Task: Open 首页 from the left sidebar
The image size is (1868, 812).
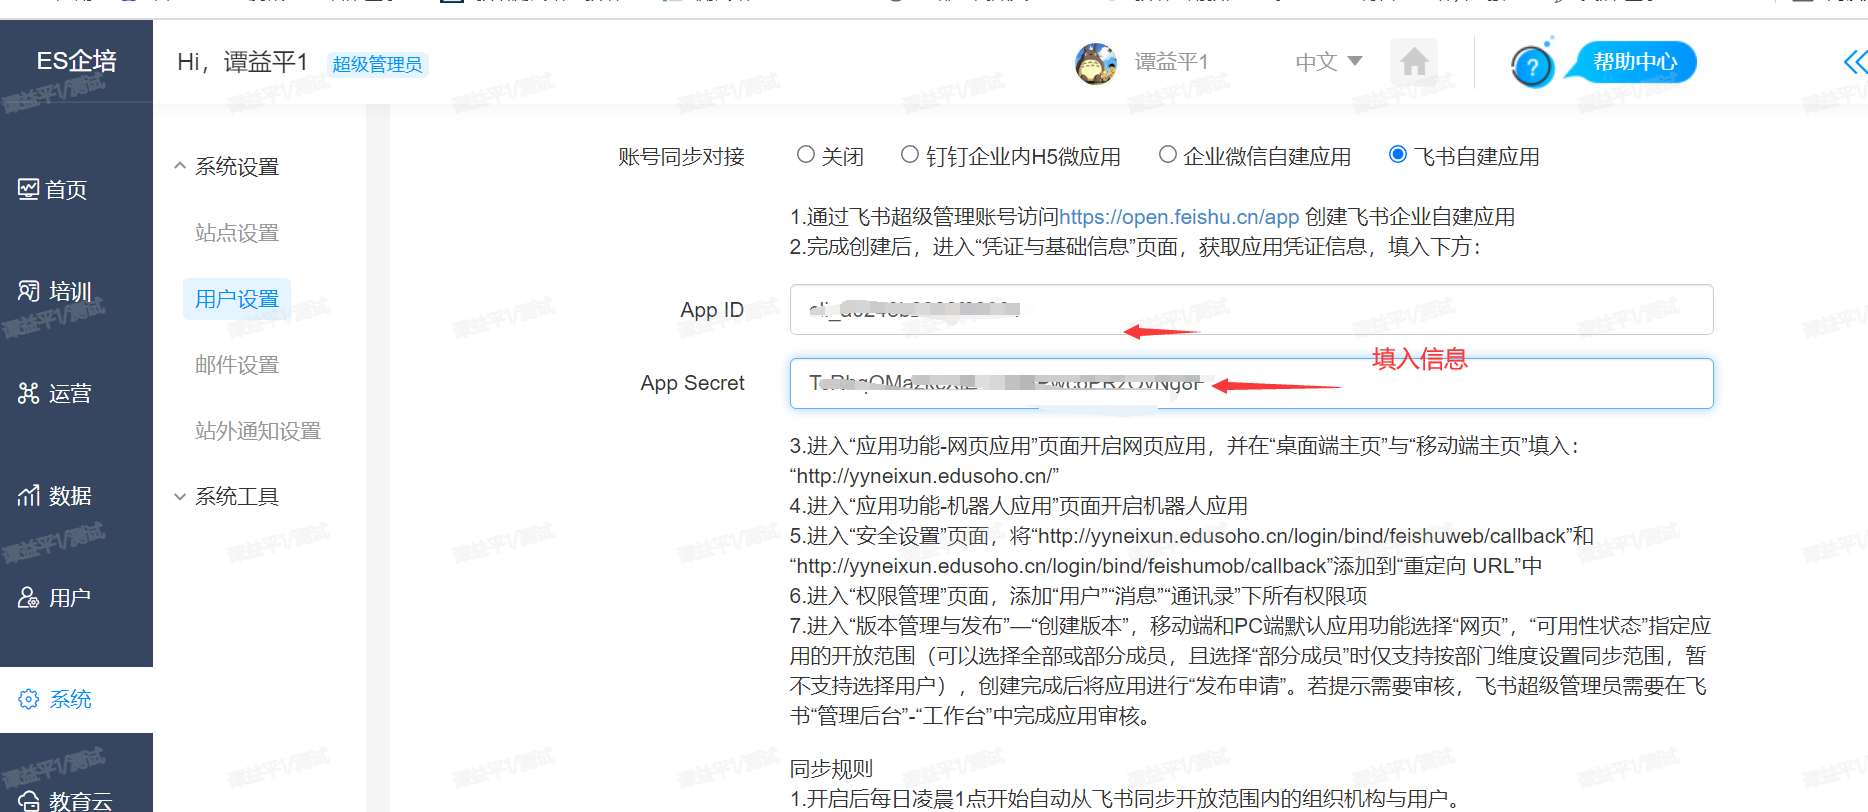Action: [x=54, y=190]
